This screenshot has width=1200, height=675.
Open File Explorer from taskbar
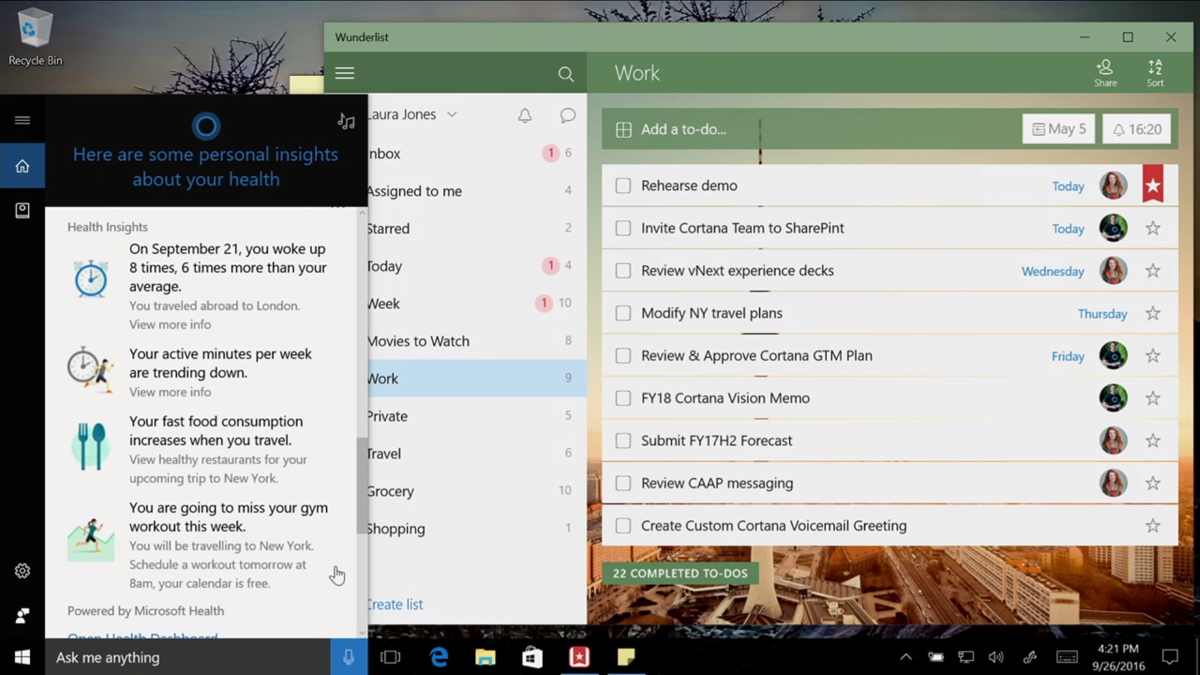485,657
